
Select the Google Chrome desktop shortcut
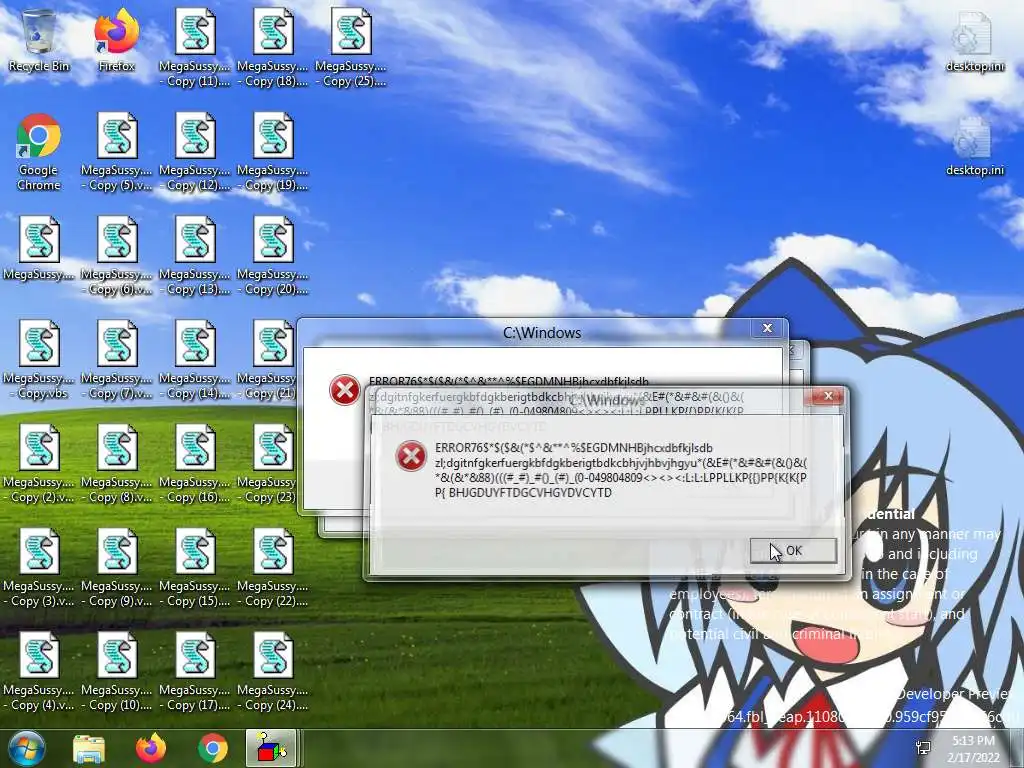coord(39,152)
